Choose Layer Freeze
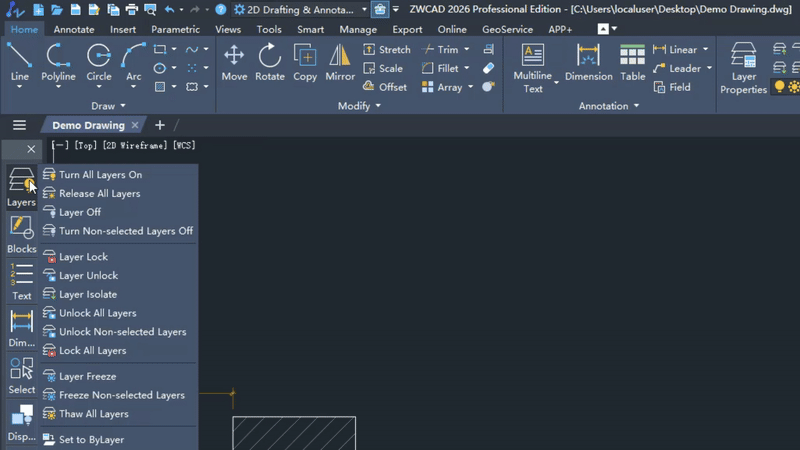 pos(118,376)
